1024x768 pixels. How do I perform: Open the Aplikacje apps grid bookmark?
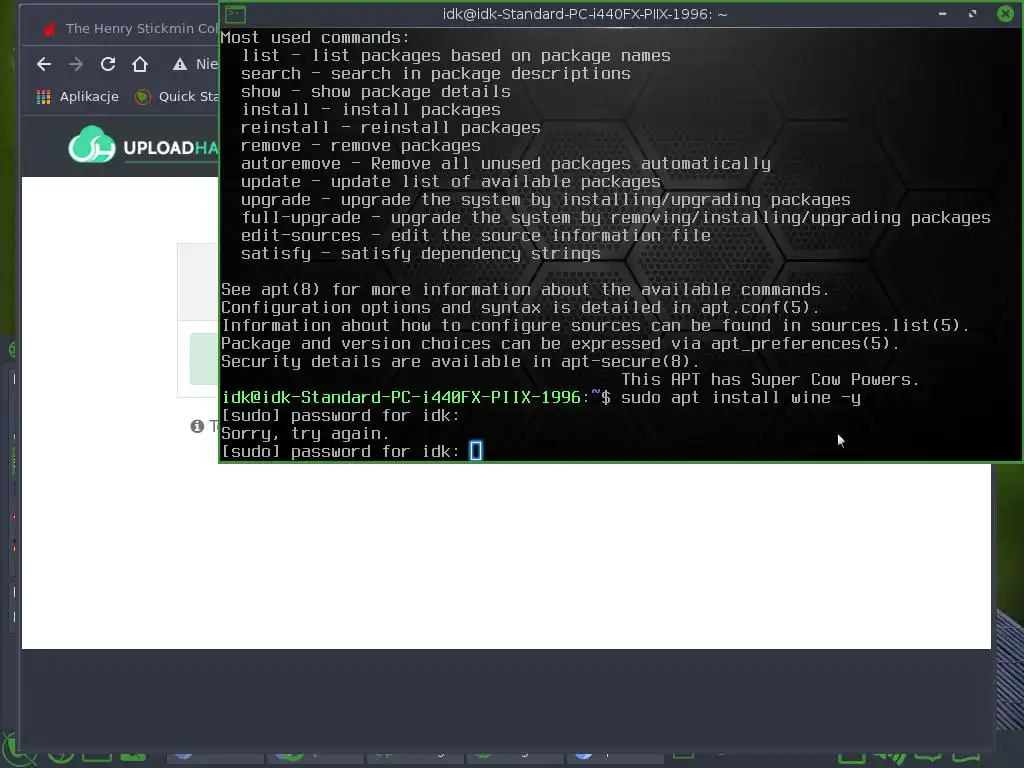click(x=78, y=97)
